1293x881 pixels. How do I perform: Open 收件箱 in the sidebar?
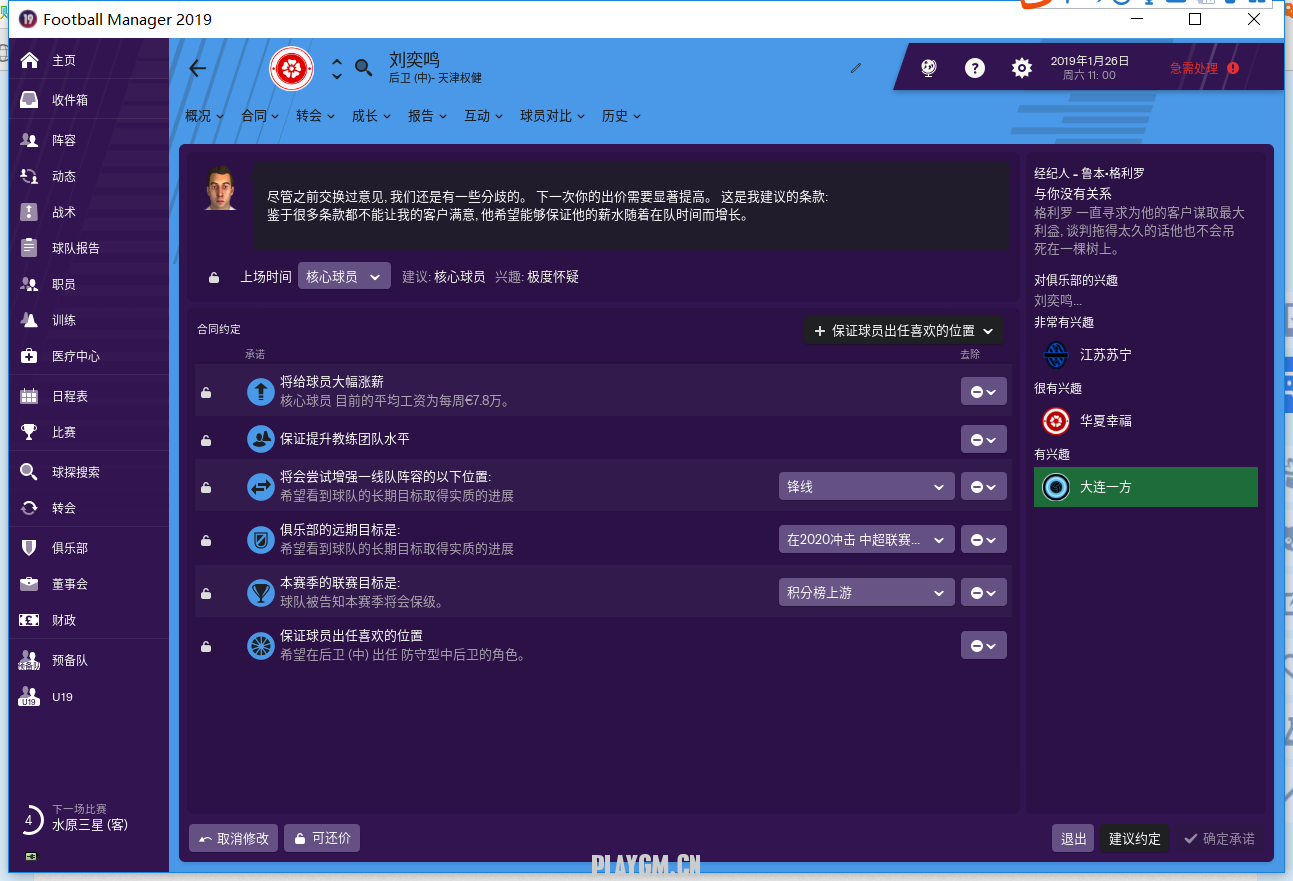[x=70, y=100]
